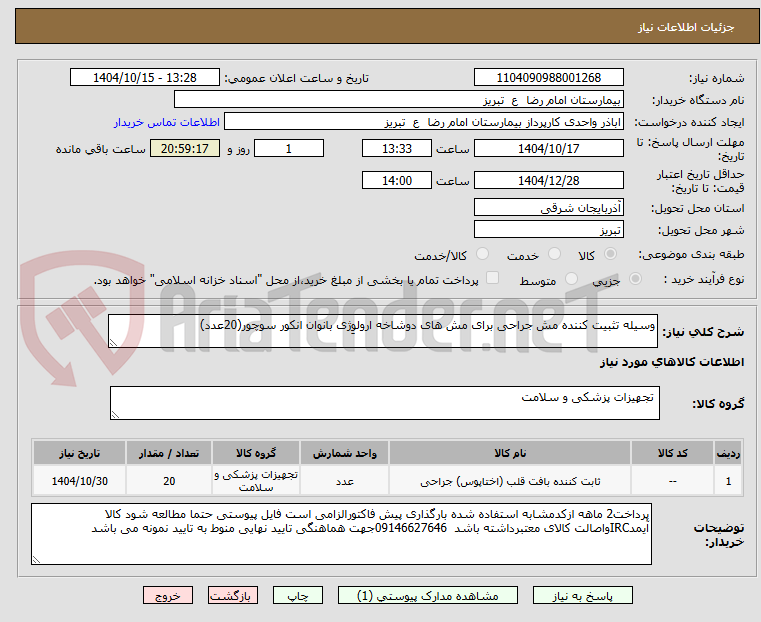Screen dimensions: 761x622
Task: Toggle the اسناد خزانه اسلامی payment checkbox
Action: [493, 278]
